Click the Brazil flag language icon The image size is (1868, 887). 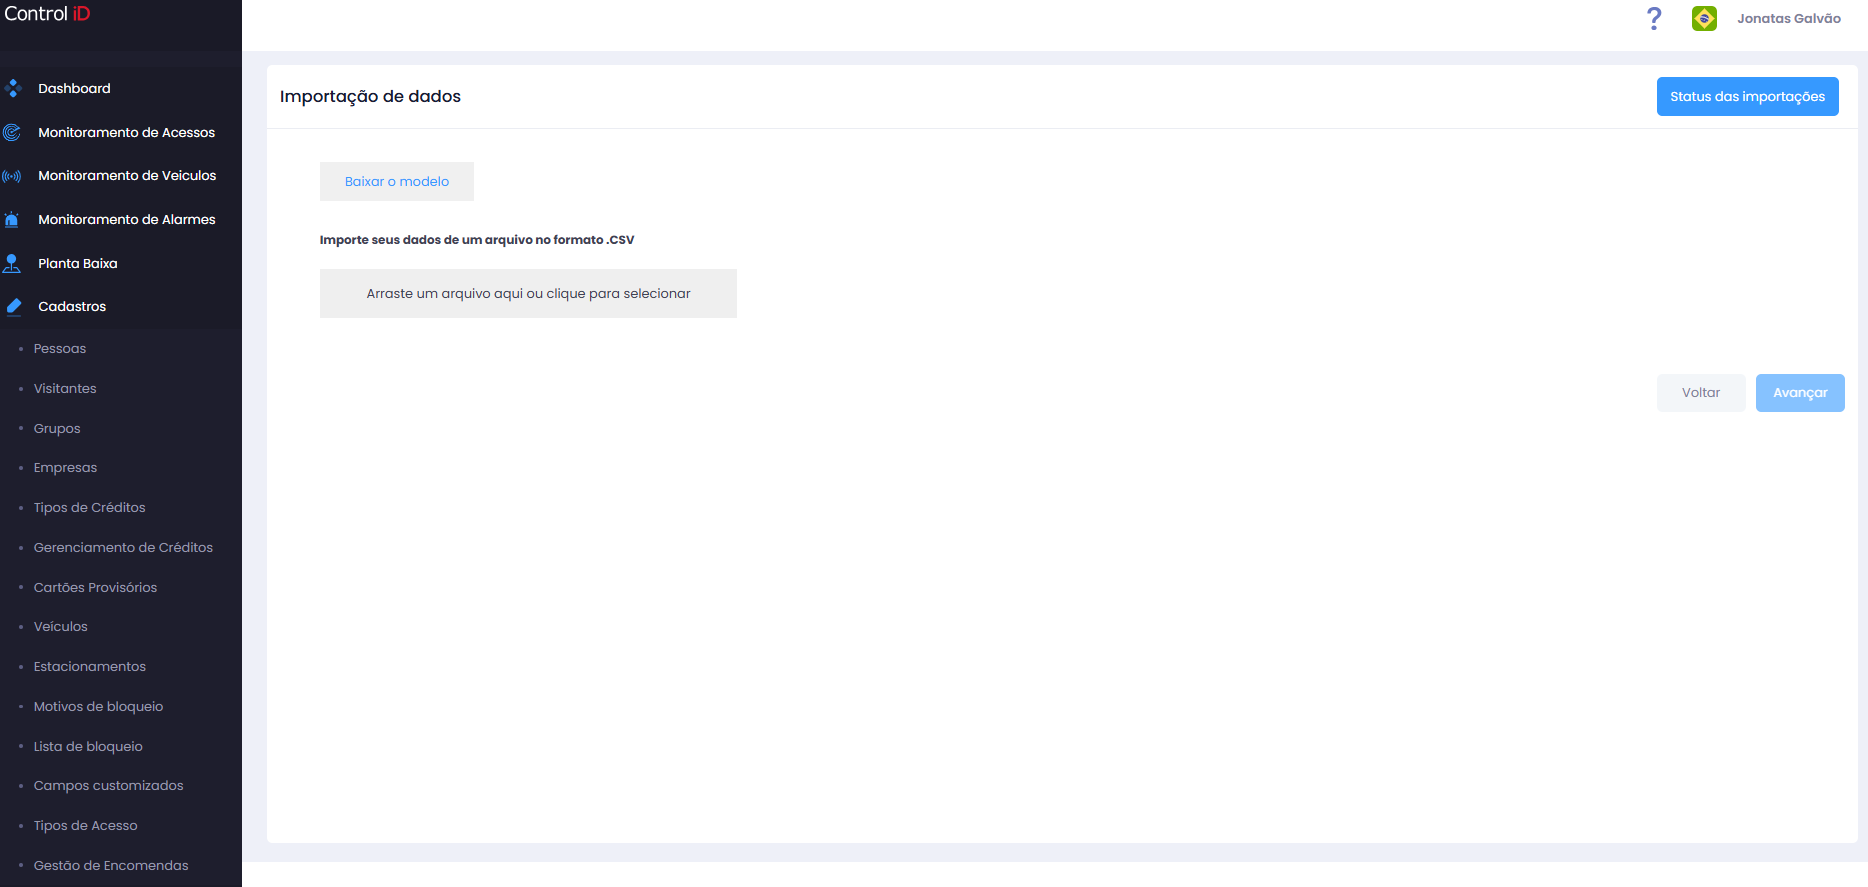tap(1704, 18)
